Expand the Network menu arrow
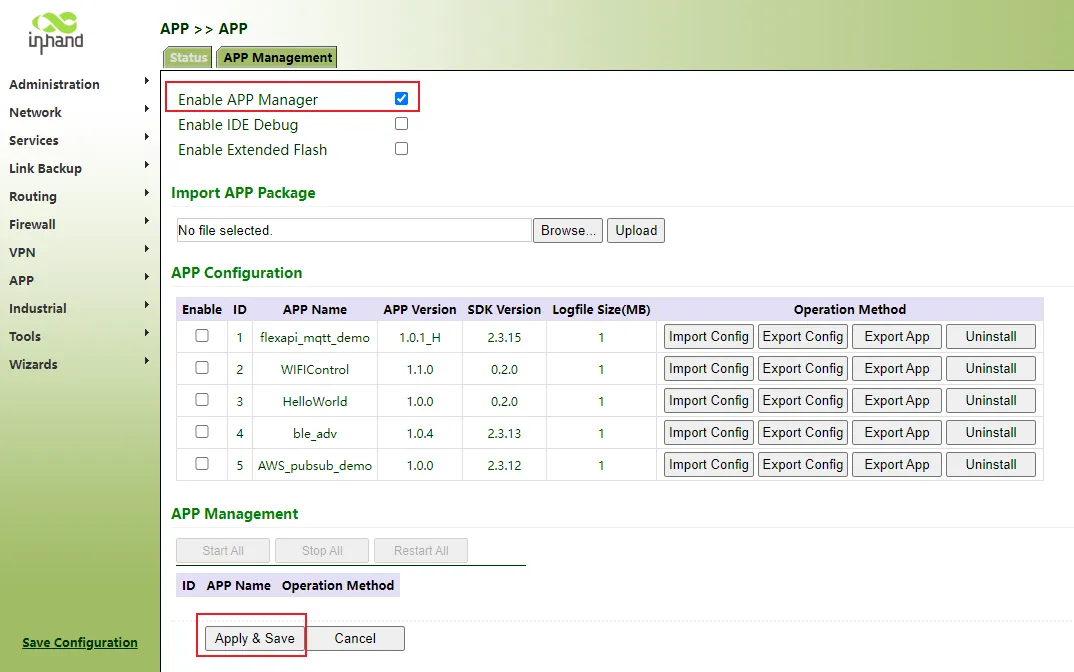 147,109
